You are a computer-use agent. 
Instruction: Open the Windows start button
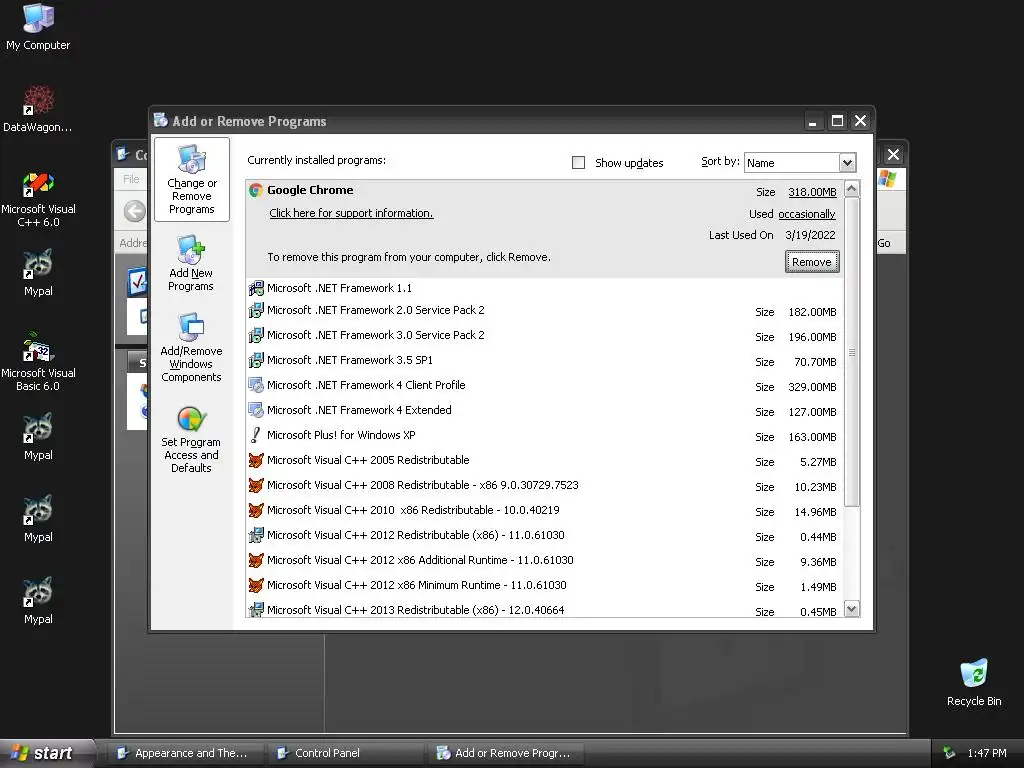pos(47,753)
